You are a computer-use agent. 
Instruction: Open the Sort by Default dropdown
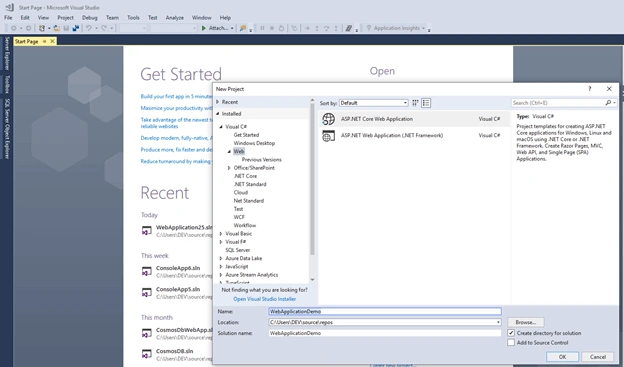[373, 103]
